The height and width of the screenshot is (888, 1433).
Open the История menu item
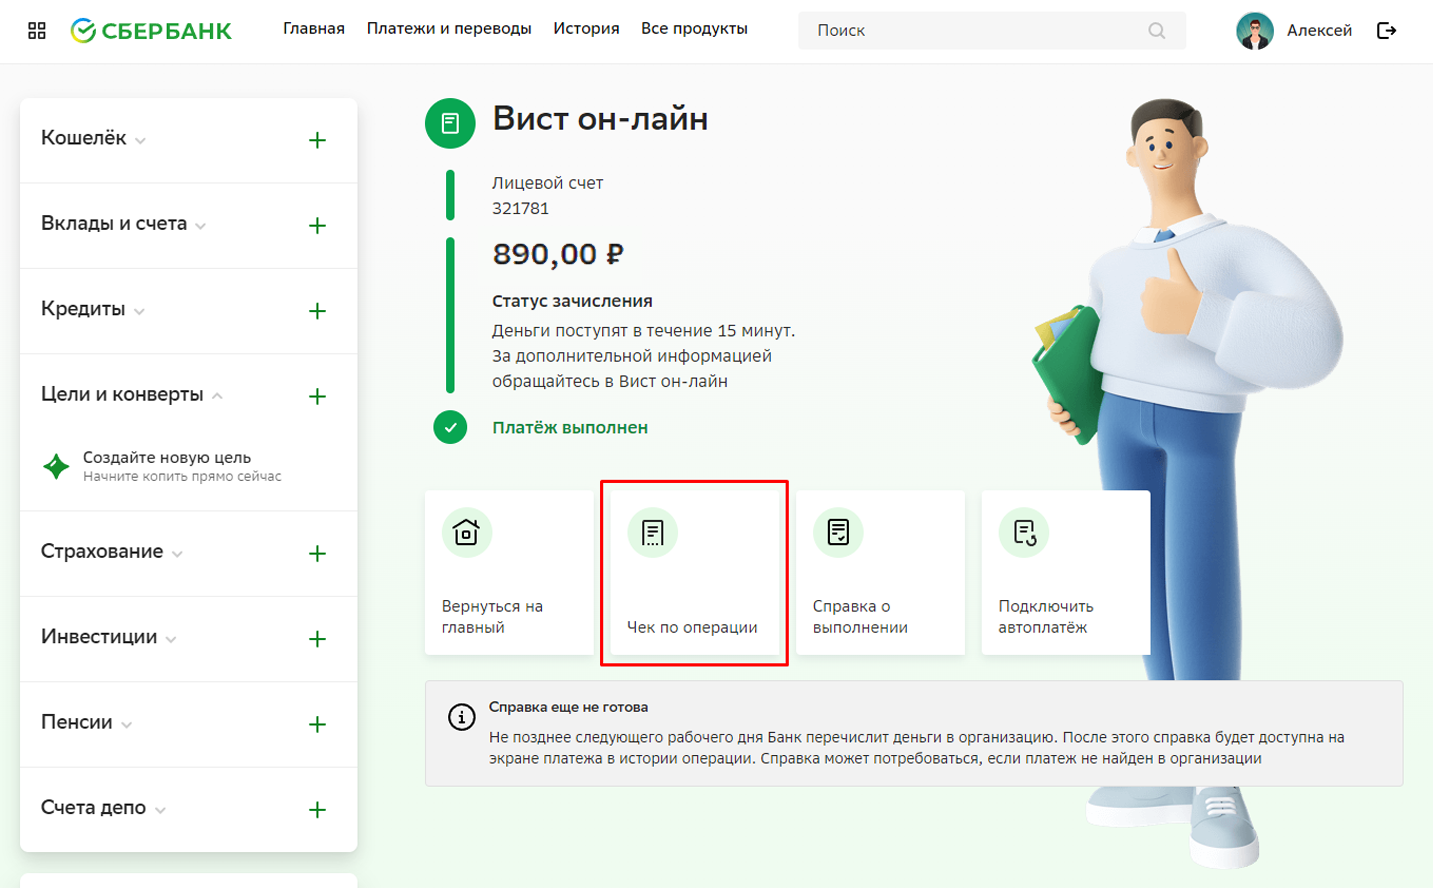point(586,29)
